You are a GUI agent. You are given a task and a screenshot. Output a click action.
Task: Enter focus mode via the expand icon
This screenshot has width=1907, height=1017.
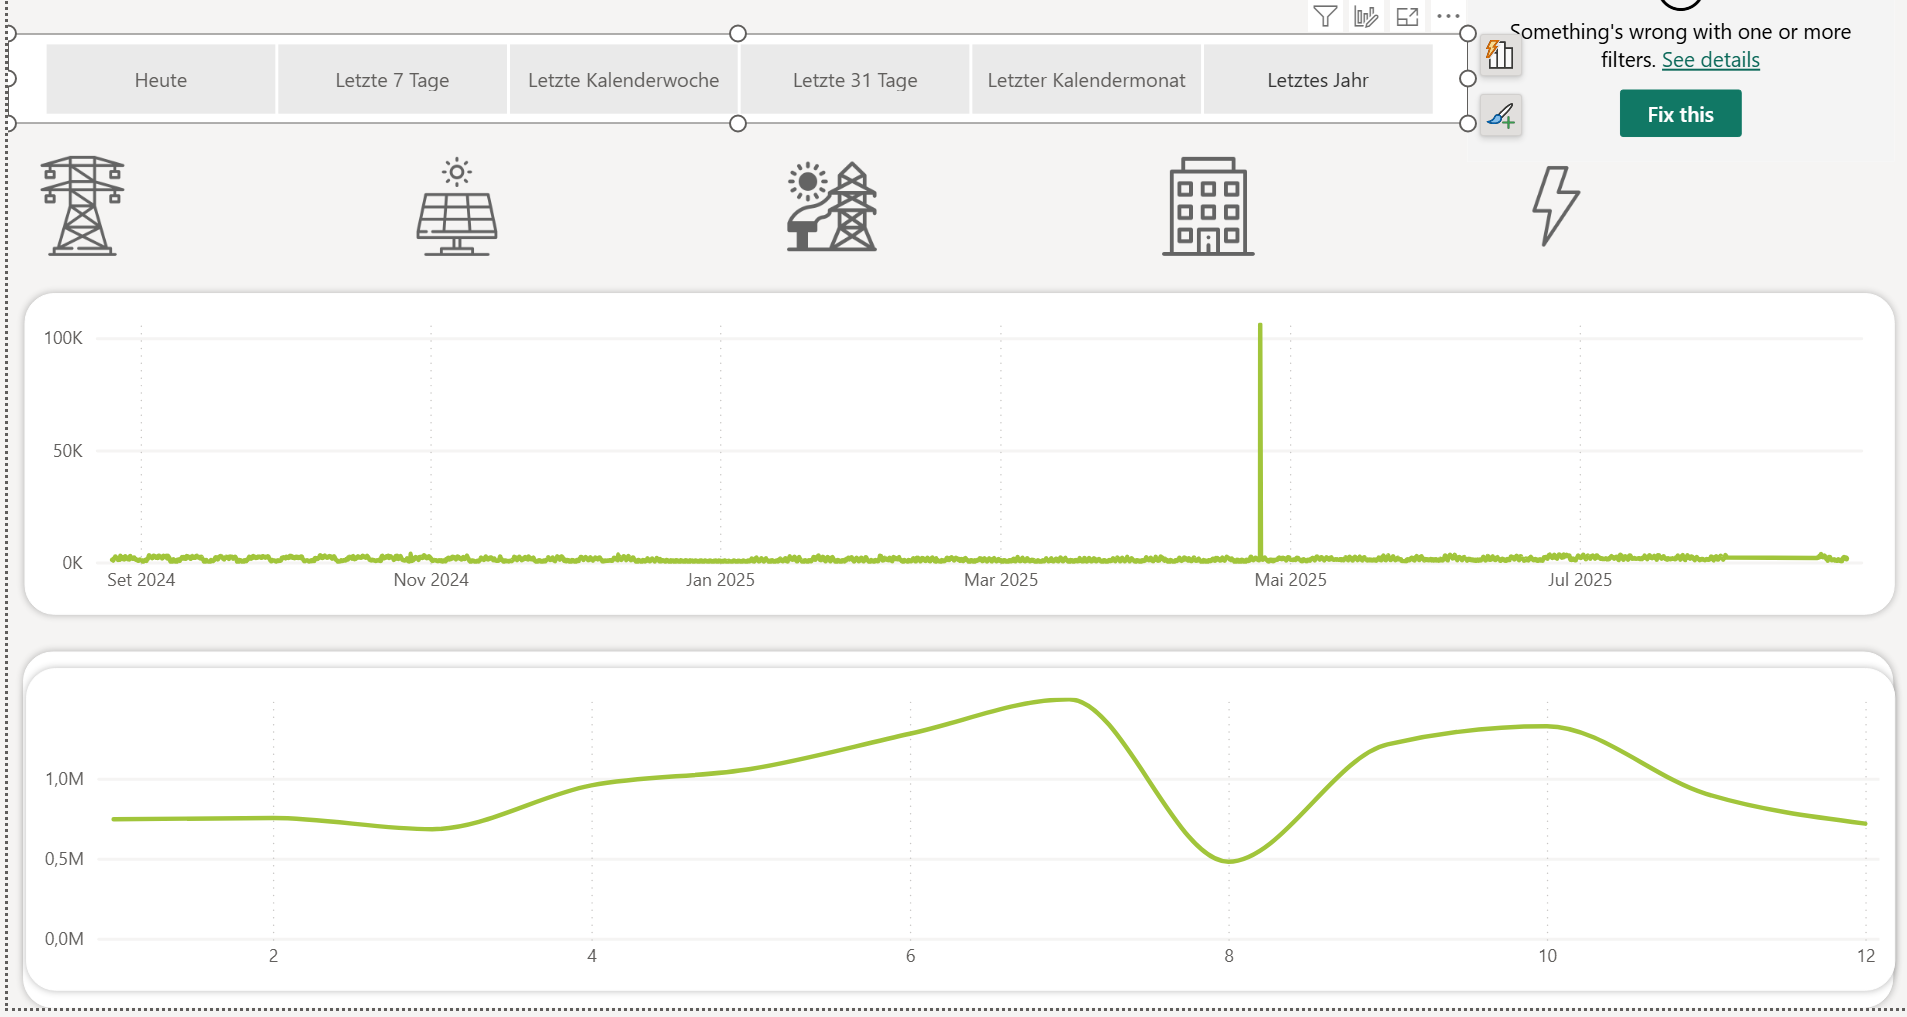[1407, 16]
